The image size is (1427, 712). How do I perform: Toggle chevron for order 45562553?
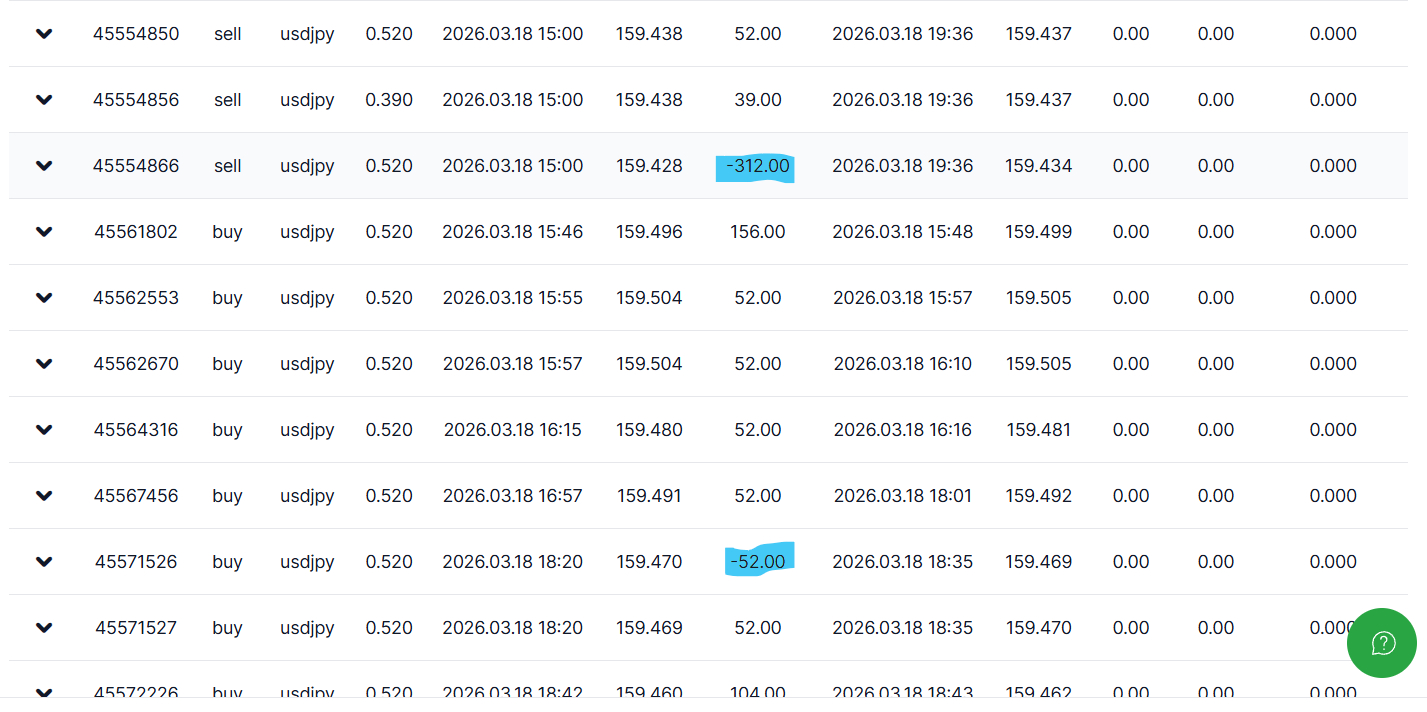coord(44,298)
